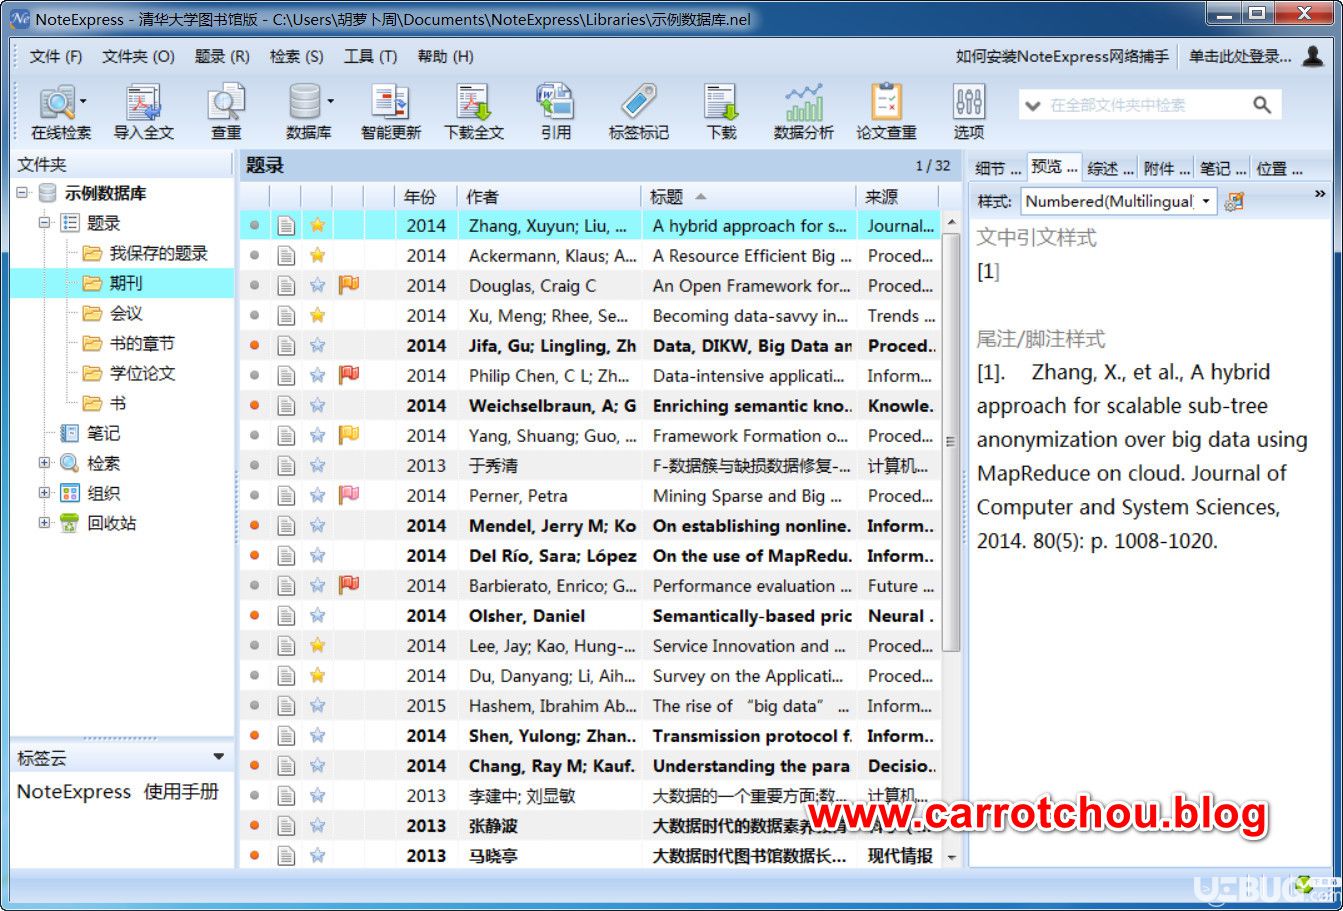Toggle the star on Jifa, Gu row
This screenshot has width=1343, height=911.
click(x=317, y=345)
